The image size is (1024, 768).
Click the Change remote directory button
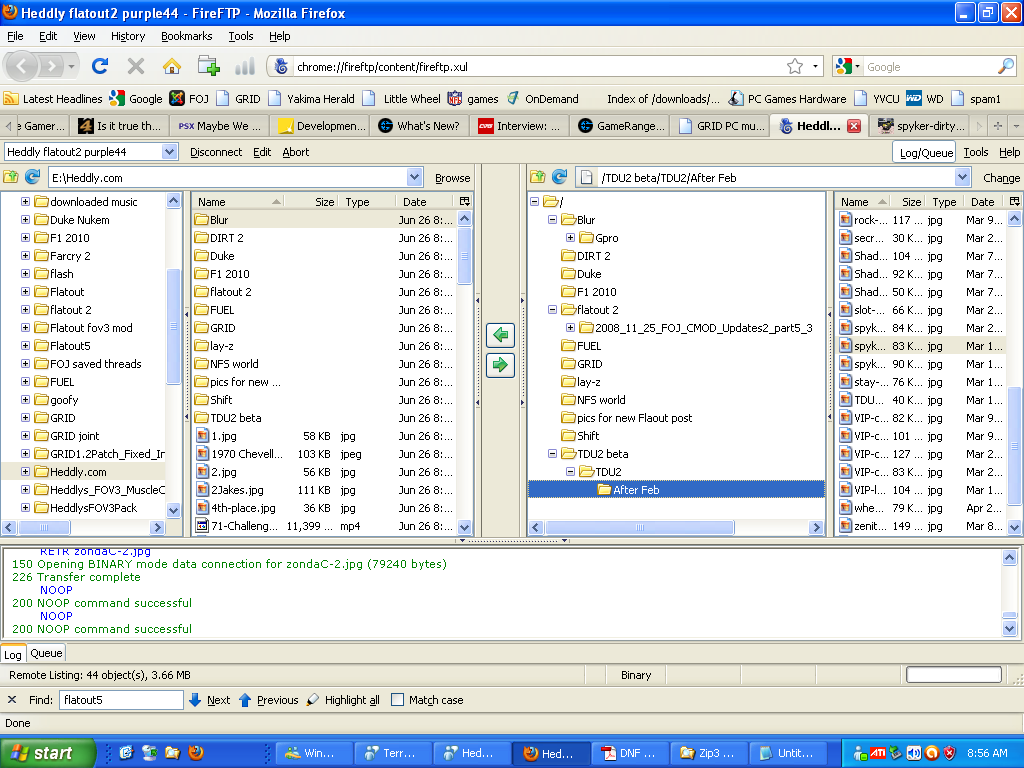1001,178
